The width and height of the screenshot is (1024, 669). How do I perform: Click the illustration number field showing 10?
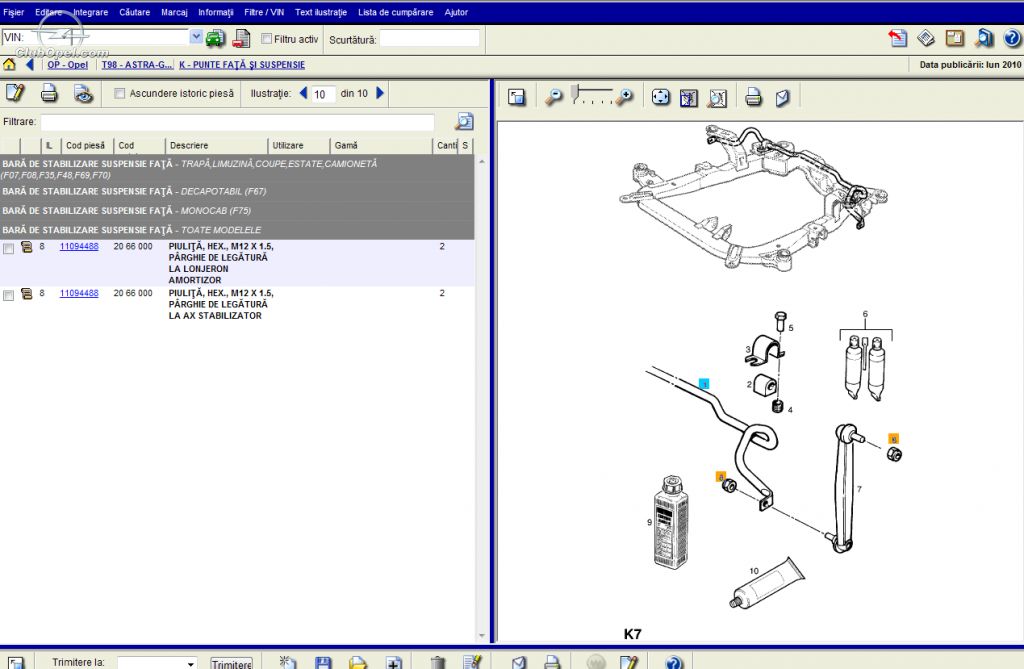[323, 94]
